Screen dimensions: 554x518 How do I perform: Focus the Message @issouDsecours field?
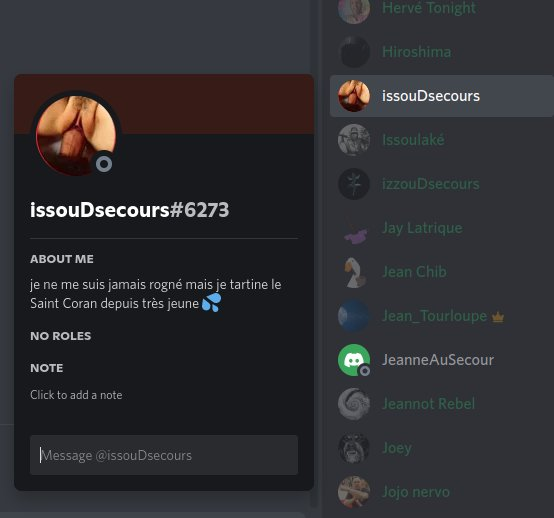tap(164, 455)
